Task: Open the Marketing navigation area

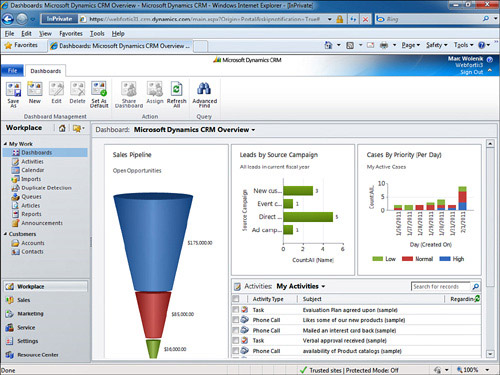Action: [30, 314]
